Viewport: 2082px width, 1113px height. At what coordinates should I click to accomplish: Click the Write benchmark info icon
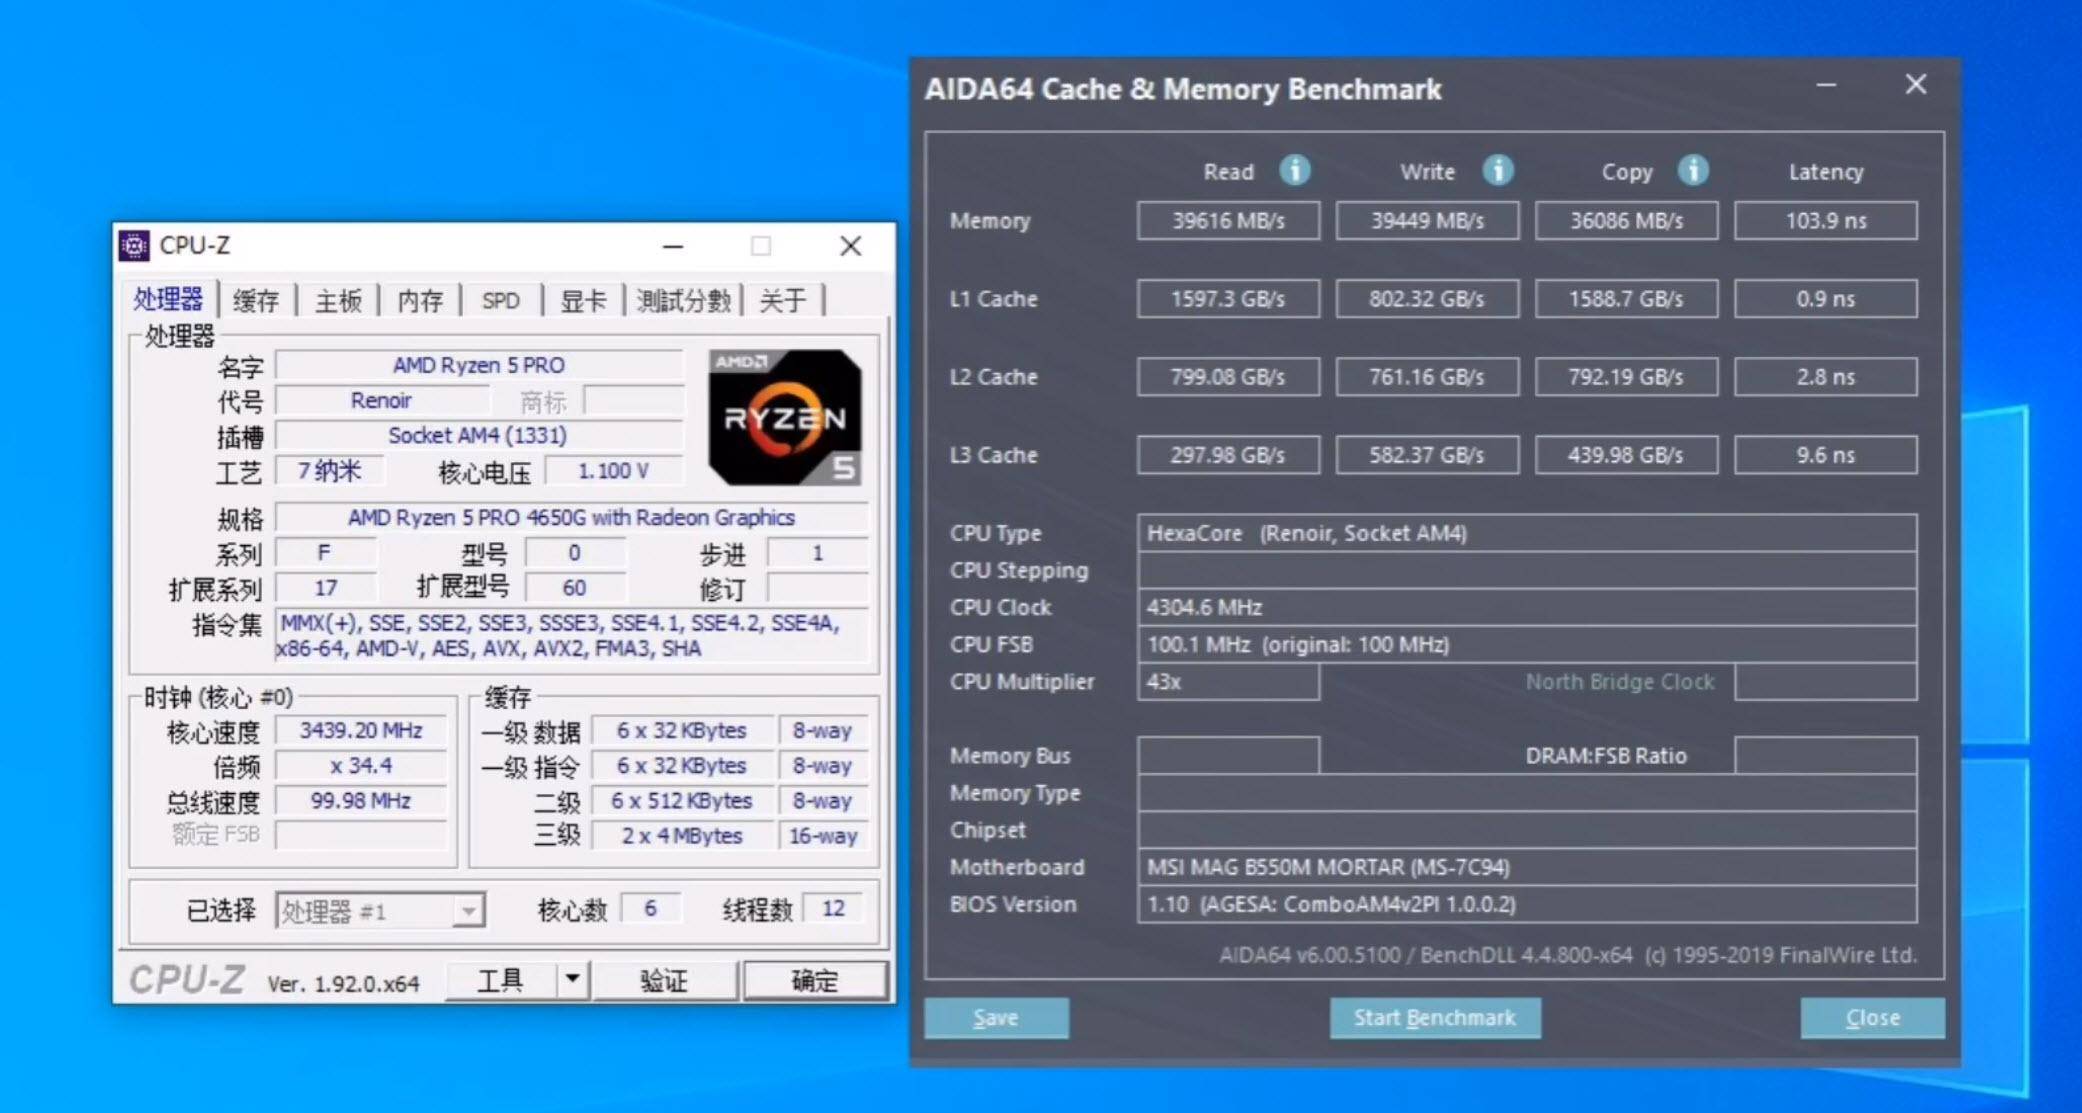[x=1499, y=171]
